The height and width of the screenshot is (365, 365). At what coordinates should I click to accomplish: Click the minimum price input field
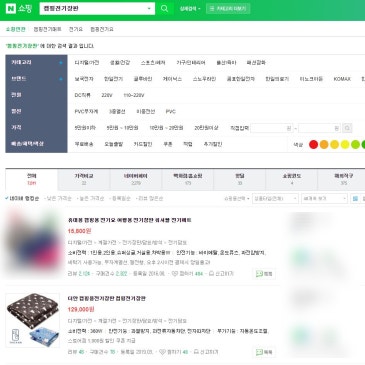click(272, 128)
